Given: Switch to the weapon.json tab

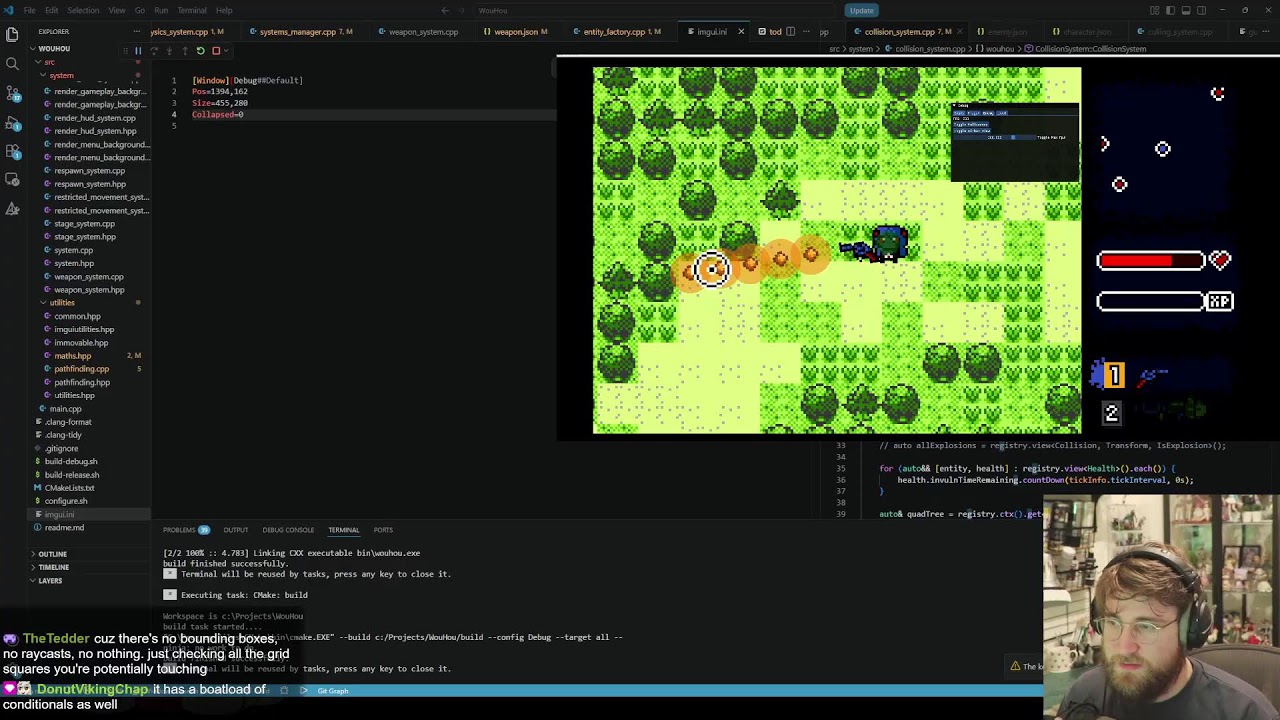Looking at the screenshot, I should [516, 31].
